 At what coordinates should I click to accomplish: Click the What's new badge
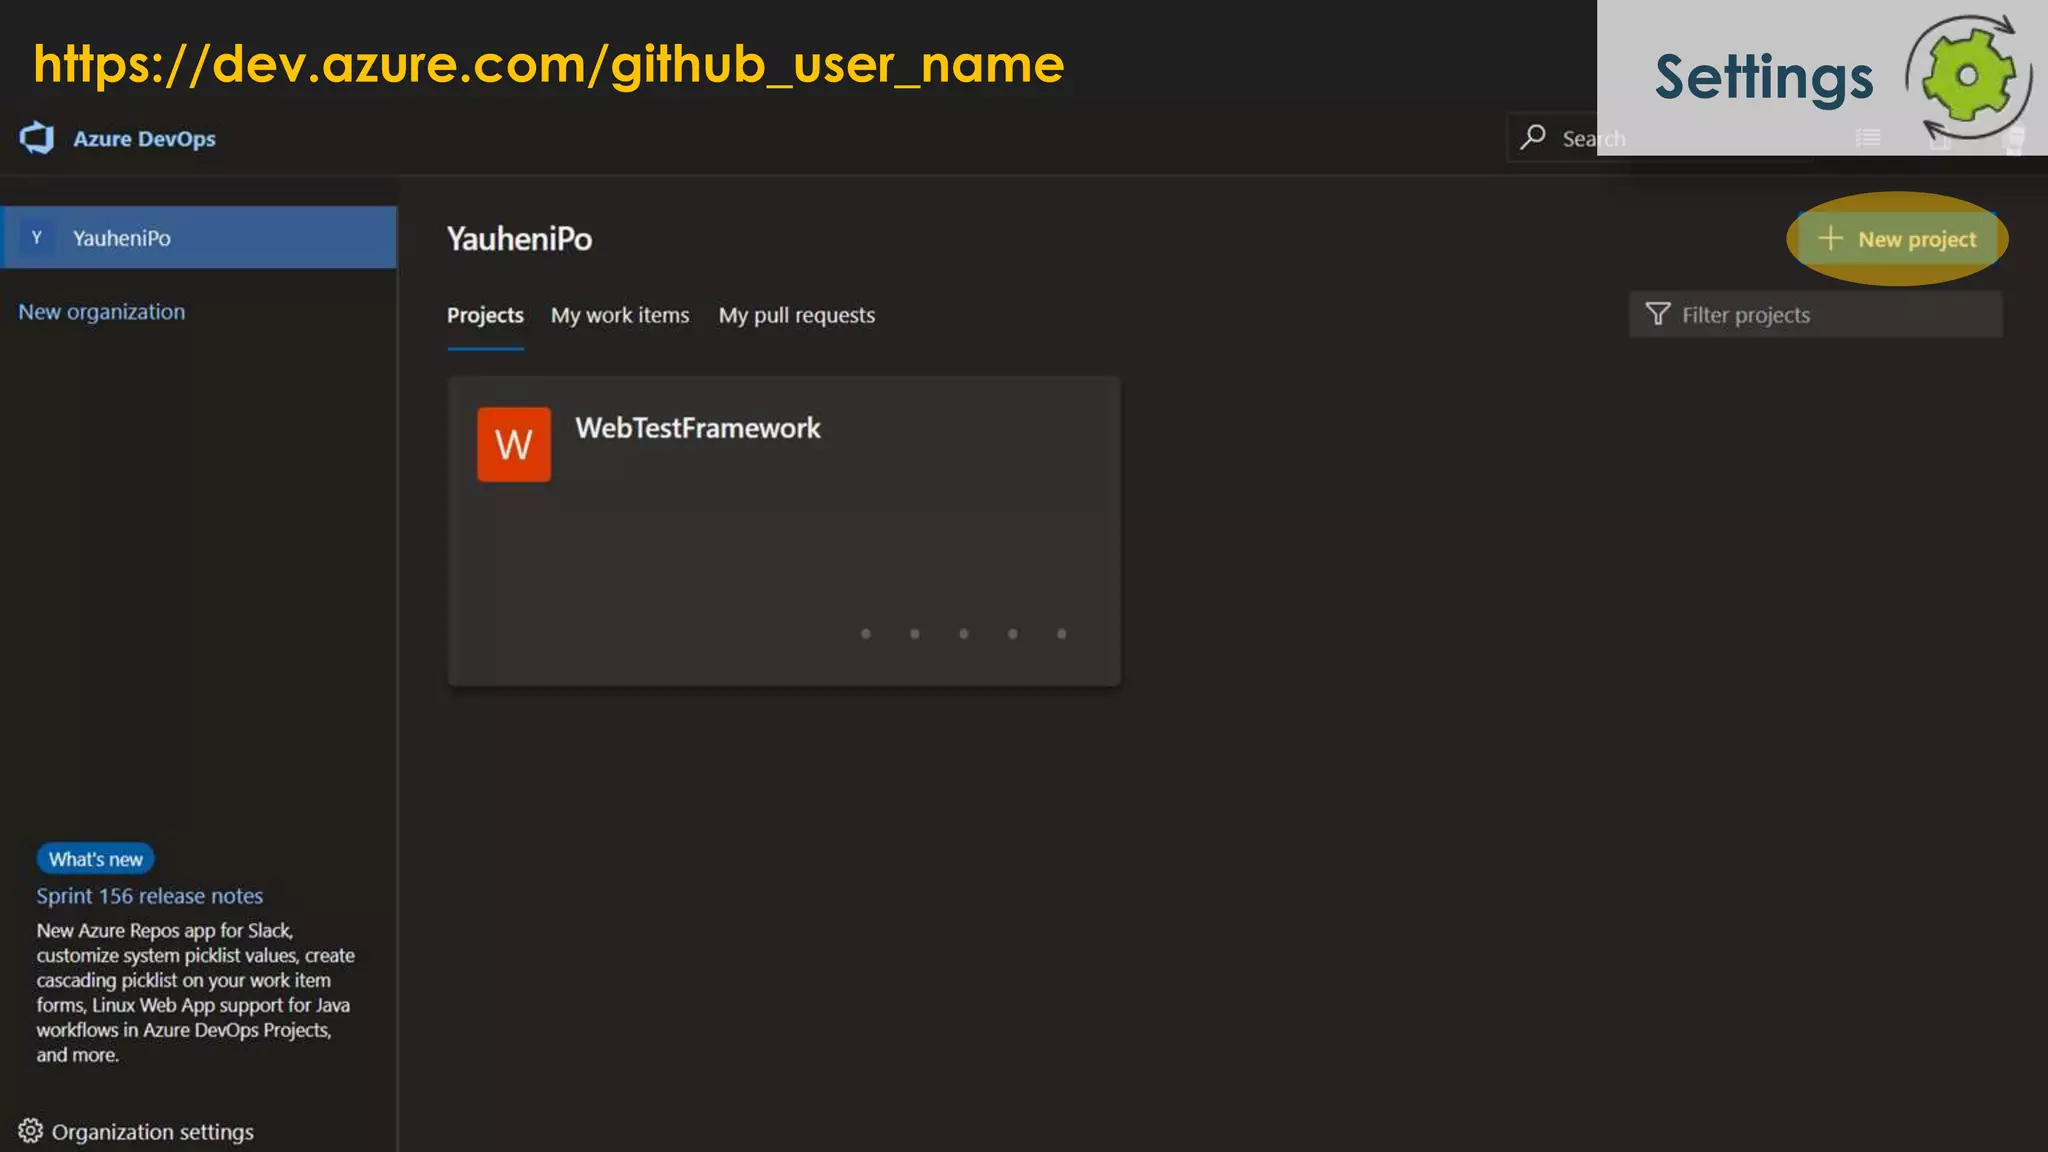click(x=96, y=859)
